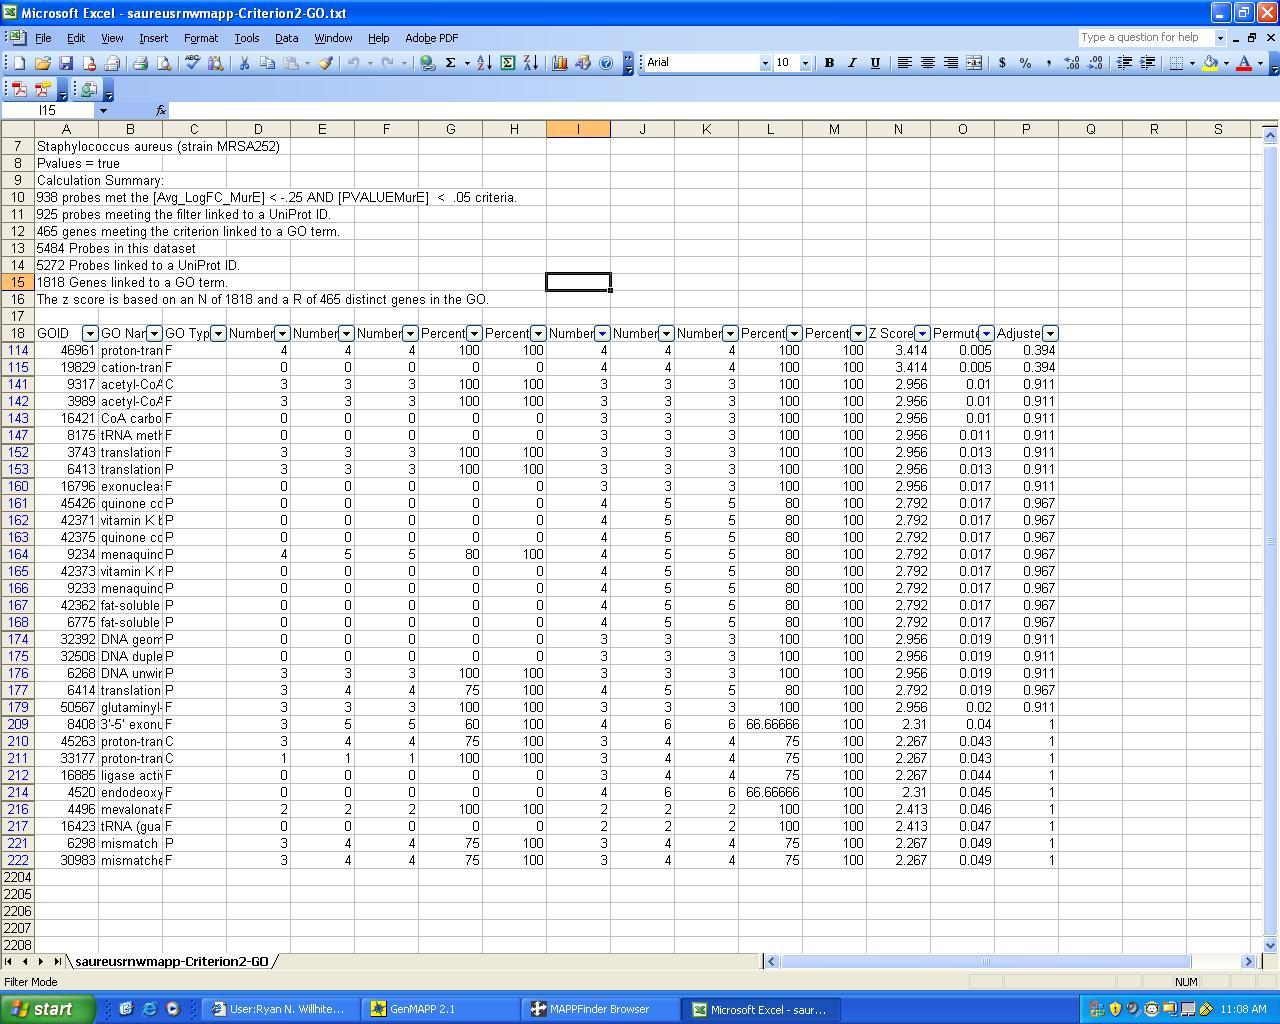This screenshot has height=1024, width=1280.
Task: Open the Data menu
Action: [286, 38]
